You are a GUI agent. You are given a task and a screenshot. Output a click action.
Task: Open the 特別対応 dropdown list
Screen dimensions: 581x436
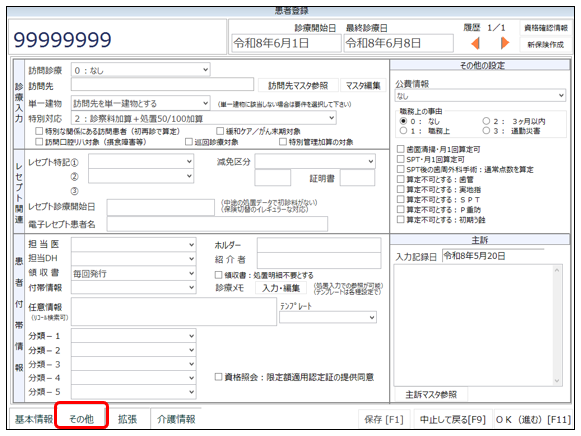click(203, 118)
